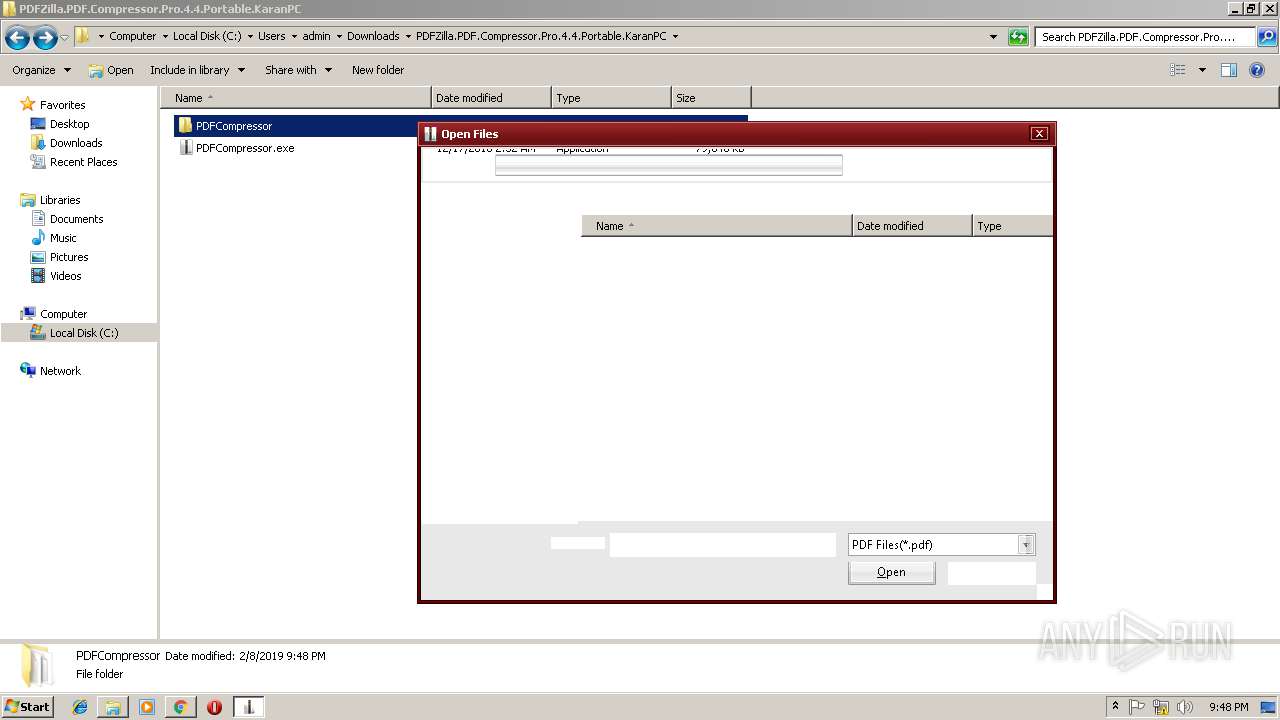Open address bar previous locations dropdown

(x=993, y=37)
